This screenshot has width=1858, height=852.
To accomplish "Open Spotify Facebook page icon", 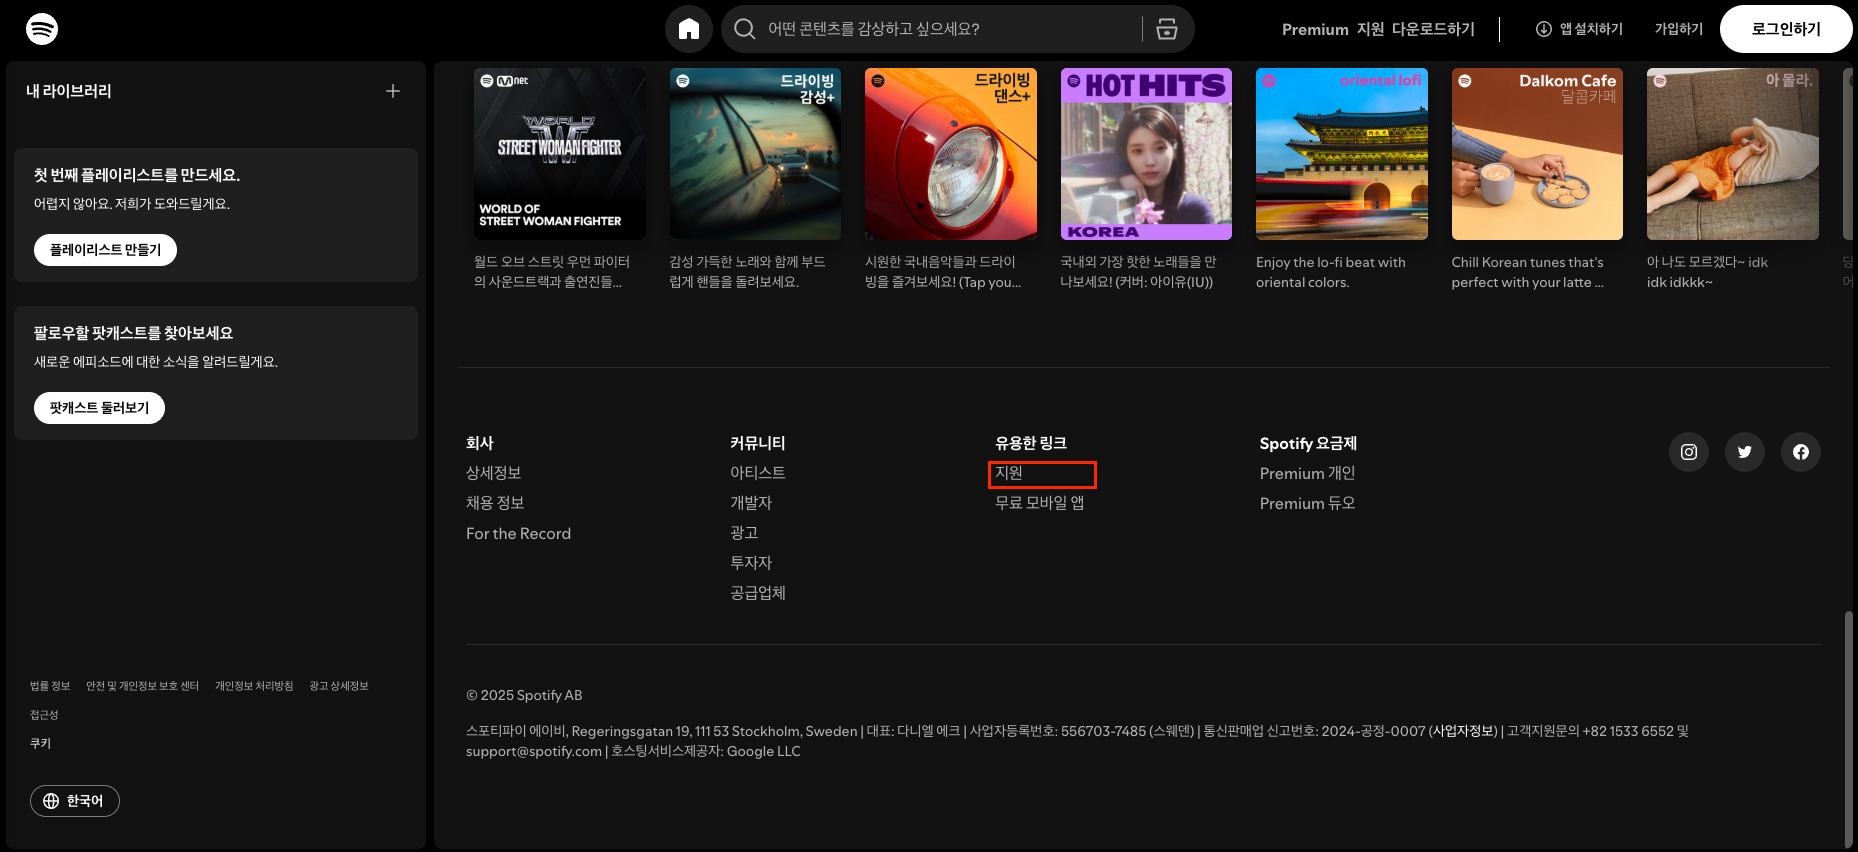I will [x=1801, y=452].
